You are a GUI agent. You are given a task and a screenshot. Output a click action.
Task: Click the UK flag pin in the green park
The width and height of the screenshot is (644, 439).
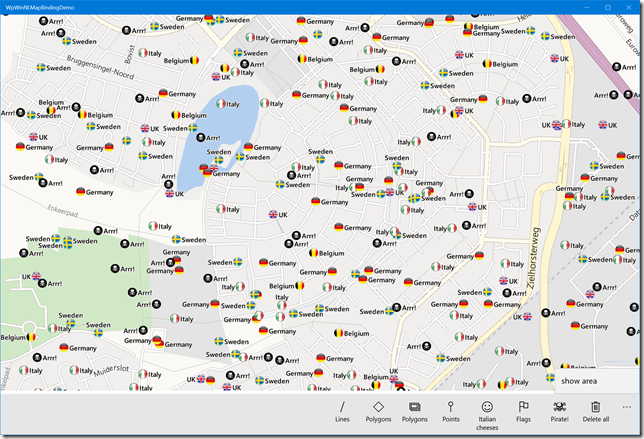point(36,276)
